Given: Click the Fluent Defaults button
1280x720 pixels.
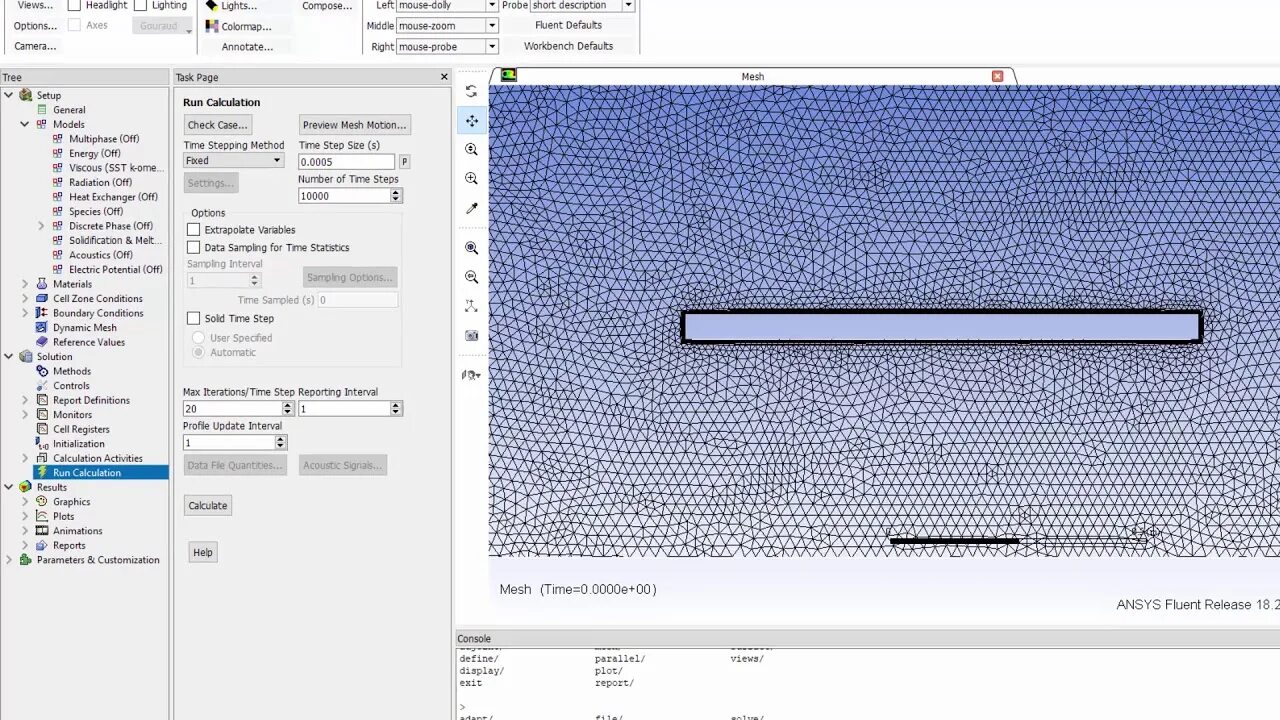Looking at the screenshot, I should pos(568,25).
